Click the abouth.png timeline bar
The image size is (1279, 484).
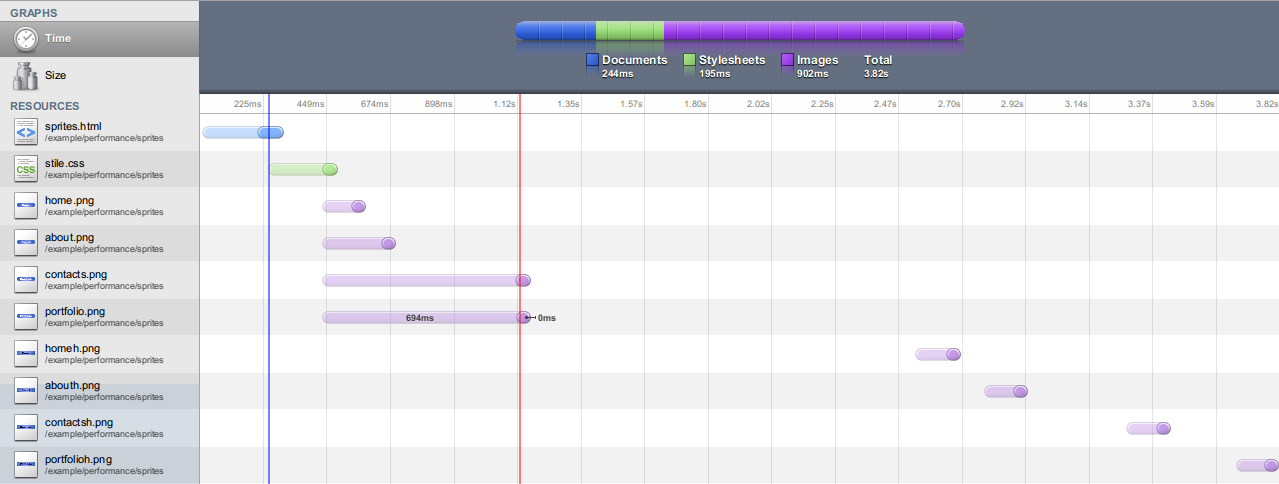pyautogui.click(x=1006, y=391)
